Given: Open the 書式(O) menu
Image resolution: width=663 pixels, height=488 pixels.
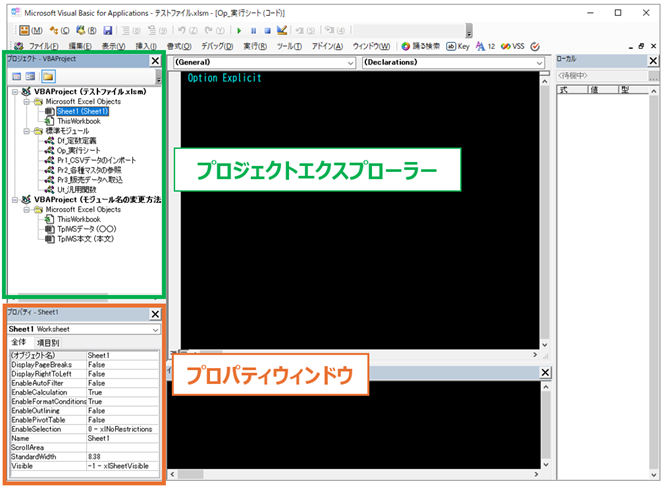Looking at the screenshot, I should (x=179, y=46).
